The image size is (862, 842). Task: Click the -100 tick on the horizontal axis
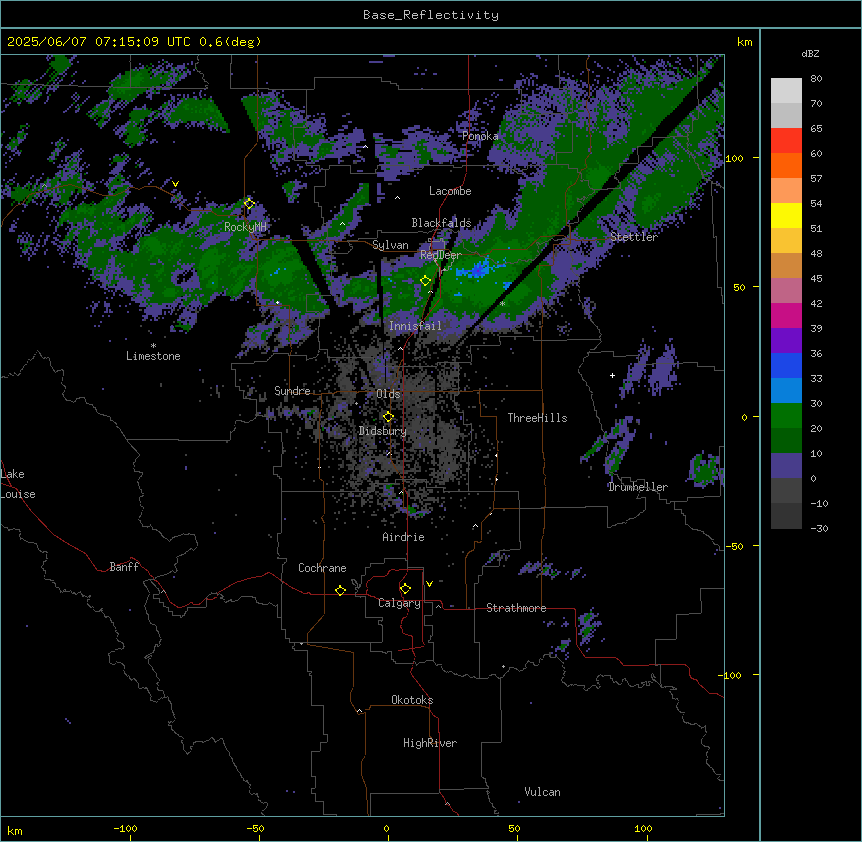[125, 828]
